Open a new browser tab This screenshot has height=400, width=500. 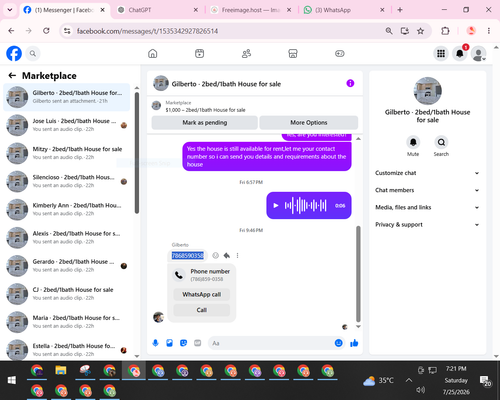click(400, 10)
